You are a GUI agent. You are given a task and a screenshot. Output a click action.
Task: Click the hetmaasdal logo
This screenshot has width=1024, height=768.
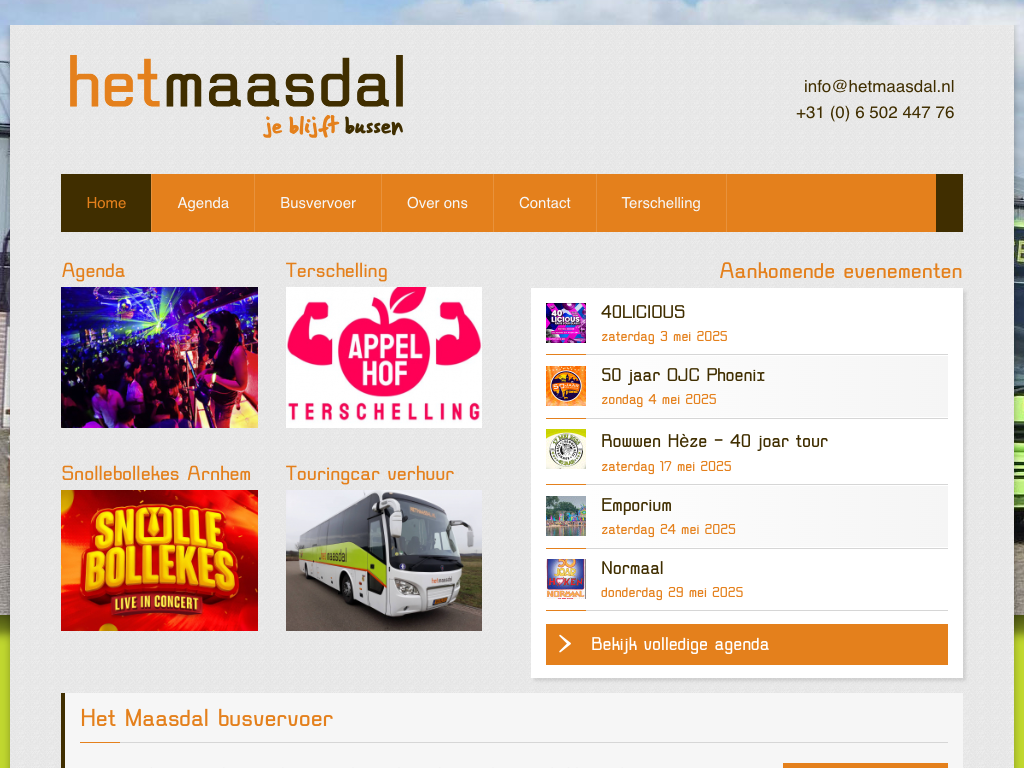(236, 96)
